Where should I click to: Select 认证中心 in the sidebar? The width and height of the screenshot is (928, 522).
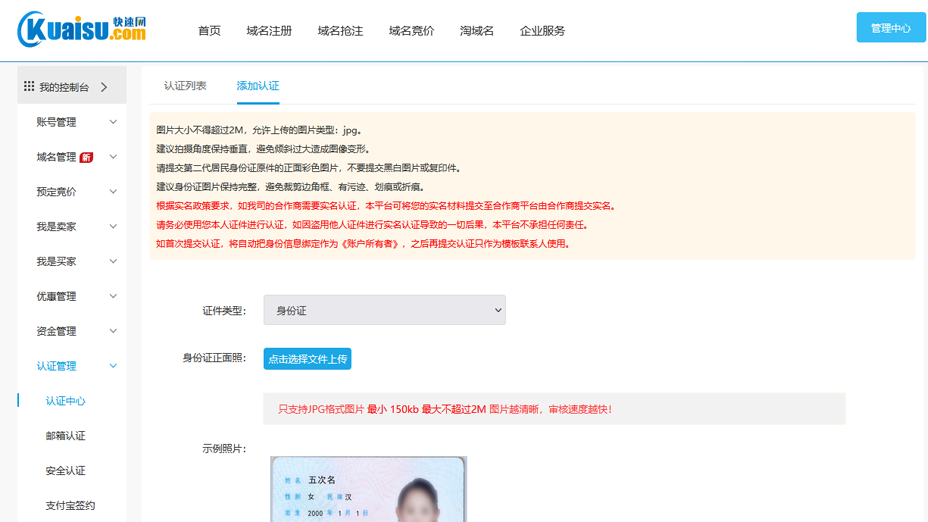tap(66, 401)
